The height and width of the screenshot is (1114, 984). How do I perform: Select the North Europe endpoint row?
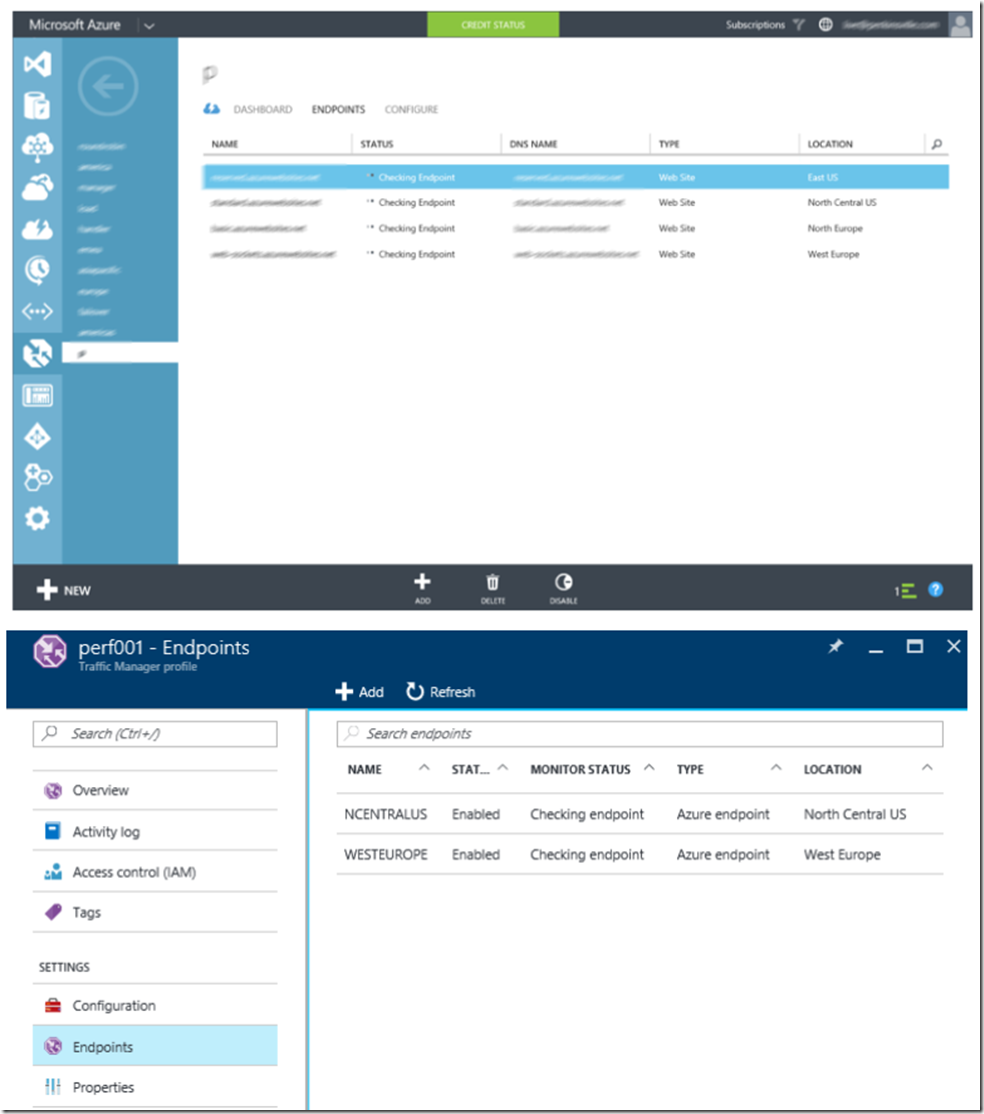[x=575, y=229]
